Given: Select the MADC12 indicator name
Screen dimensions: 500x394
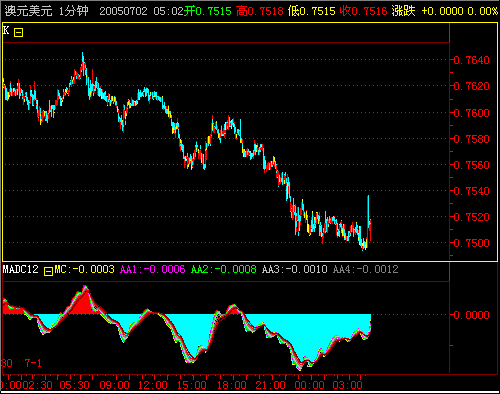Looking at the screenshot, I should click(21, 269).
